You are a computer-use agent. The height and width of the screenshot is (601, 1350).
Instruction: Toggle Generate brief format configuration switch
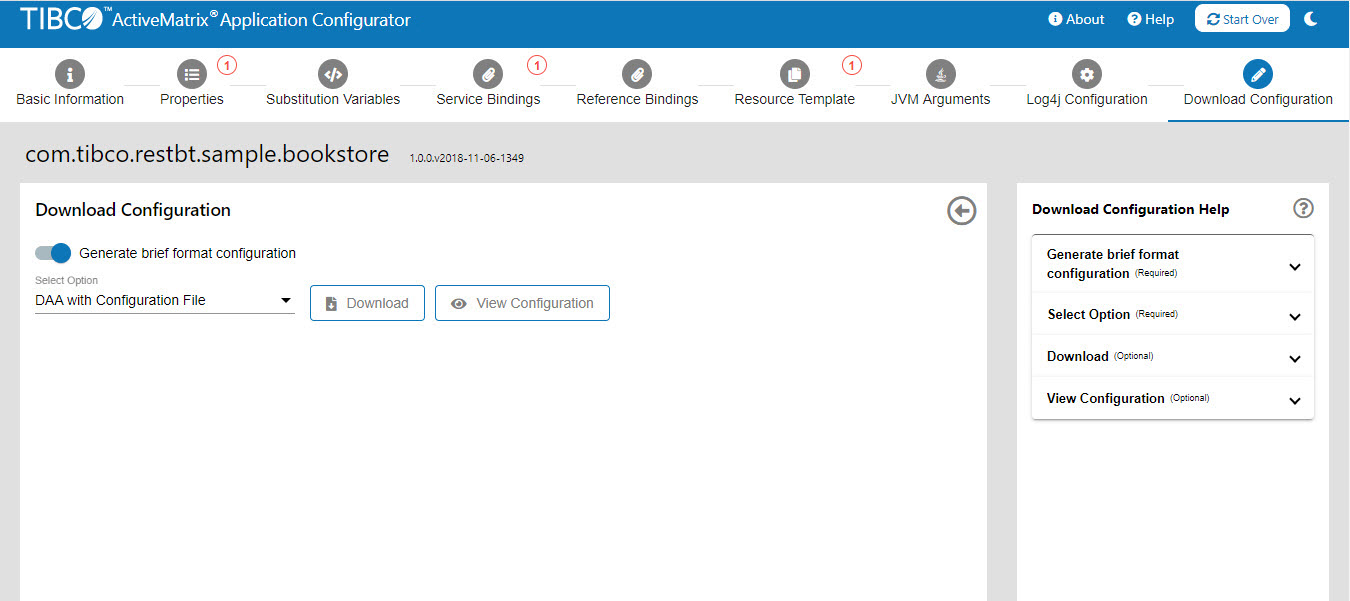53,253
